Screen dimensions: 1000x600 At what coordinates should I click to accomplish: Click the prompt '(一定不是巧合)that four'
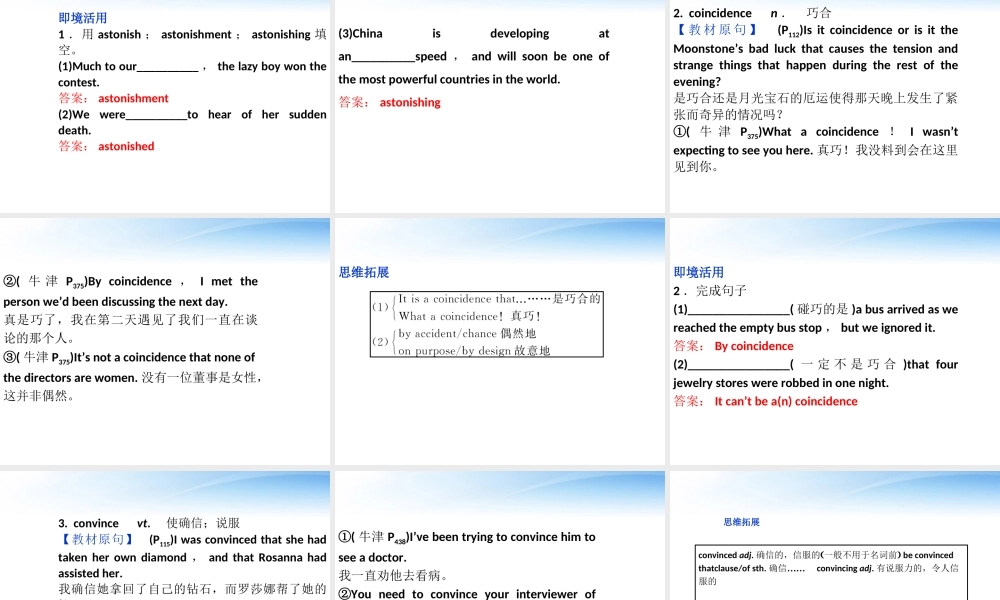pos(874,364)
